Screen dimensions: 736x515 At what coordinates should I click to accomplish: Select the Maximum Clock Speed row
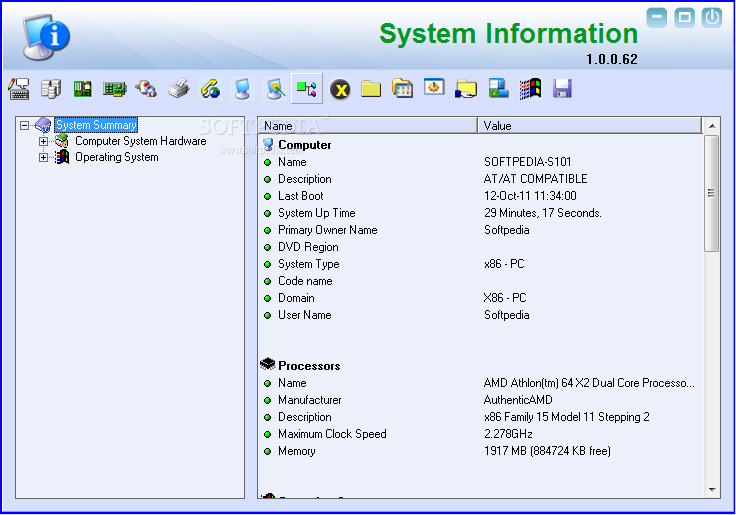point(481,434)
